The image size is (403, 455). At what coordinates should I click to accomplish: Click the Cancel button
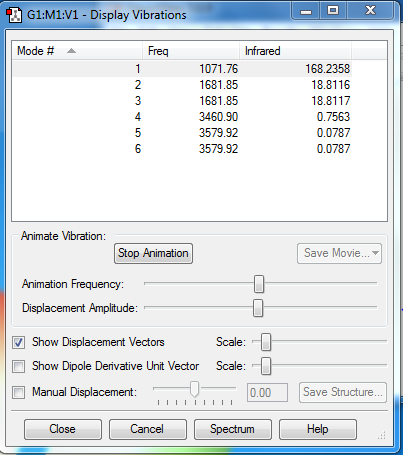tap(148, 429)
